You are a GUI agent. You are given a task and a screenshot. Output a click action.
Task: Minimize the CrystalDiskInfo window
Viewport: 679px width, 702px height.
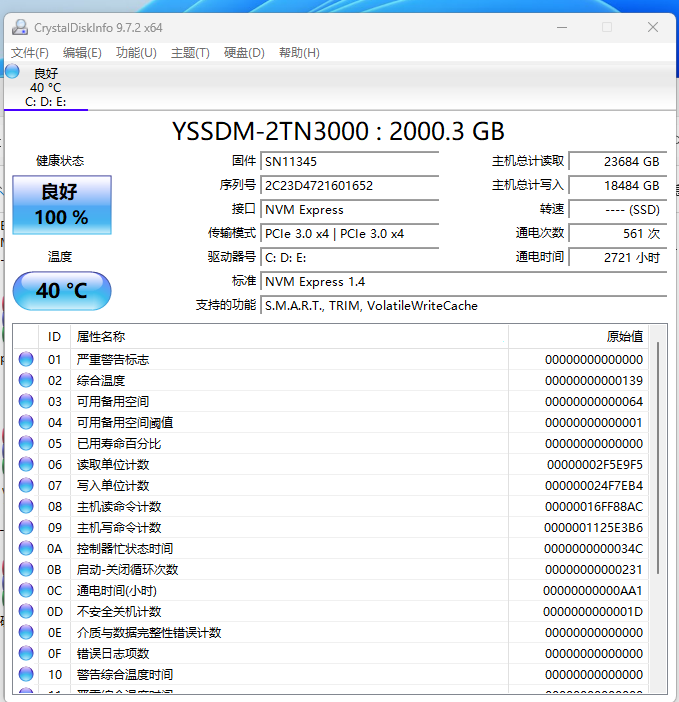pyautogui.click(x=562, y=27)
